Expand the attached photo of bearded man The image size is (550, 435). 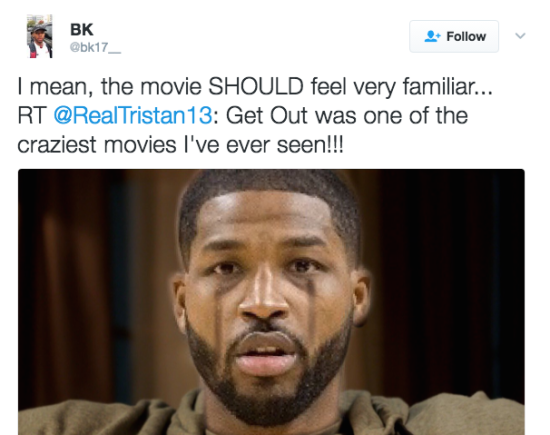click(x=271, y=302)
